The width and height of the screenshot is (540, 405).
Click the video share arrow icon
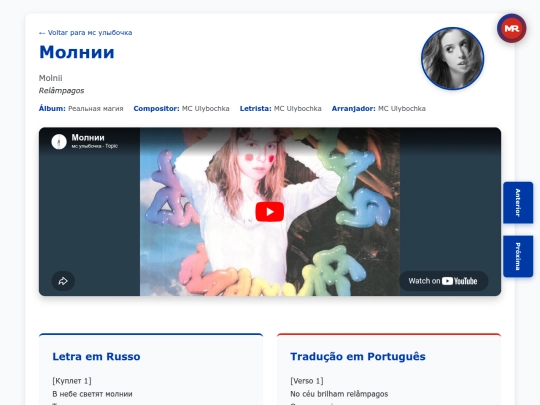pos(63,281)
